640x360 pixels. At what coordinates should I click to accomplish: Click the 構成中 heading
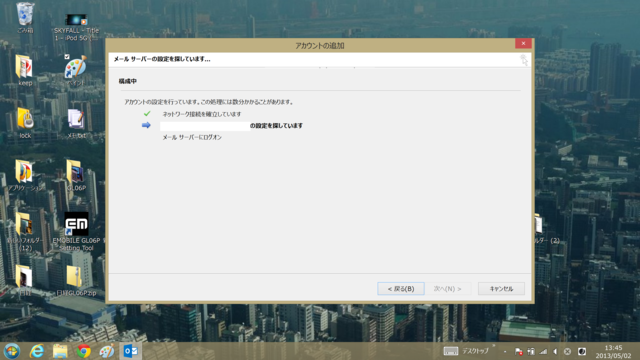[128, 81]
